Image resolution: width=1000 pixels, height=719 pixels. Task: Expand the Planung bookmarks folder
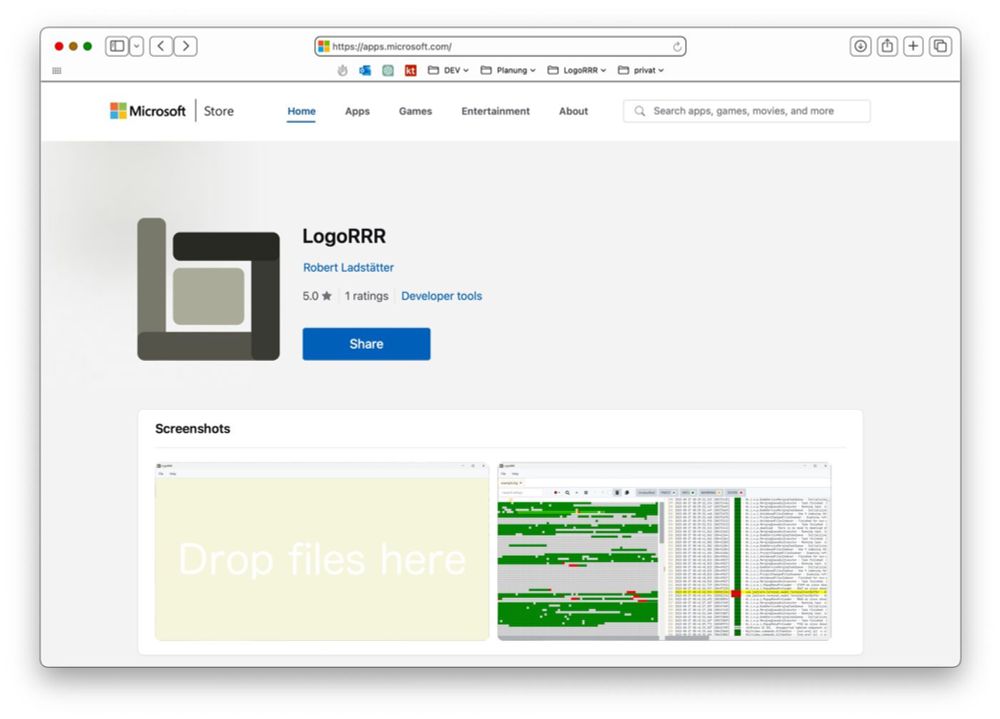508,70
